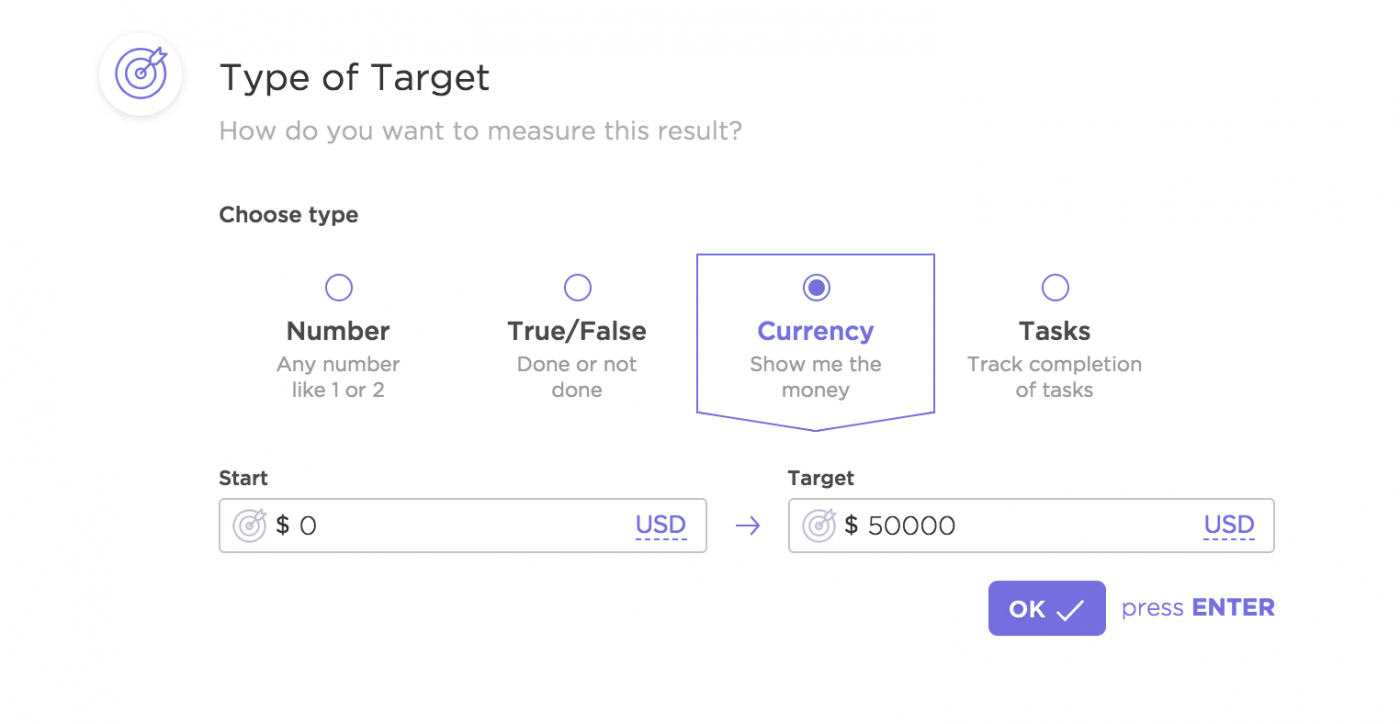Select the True/False radio button

point(577,288)
